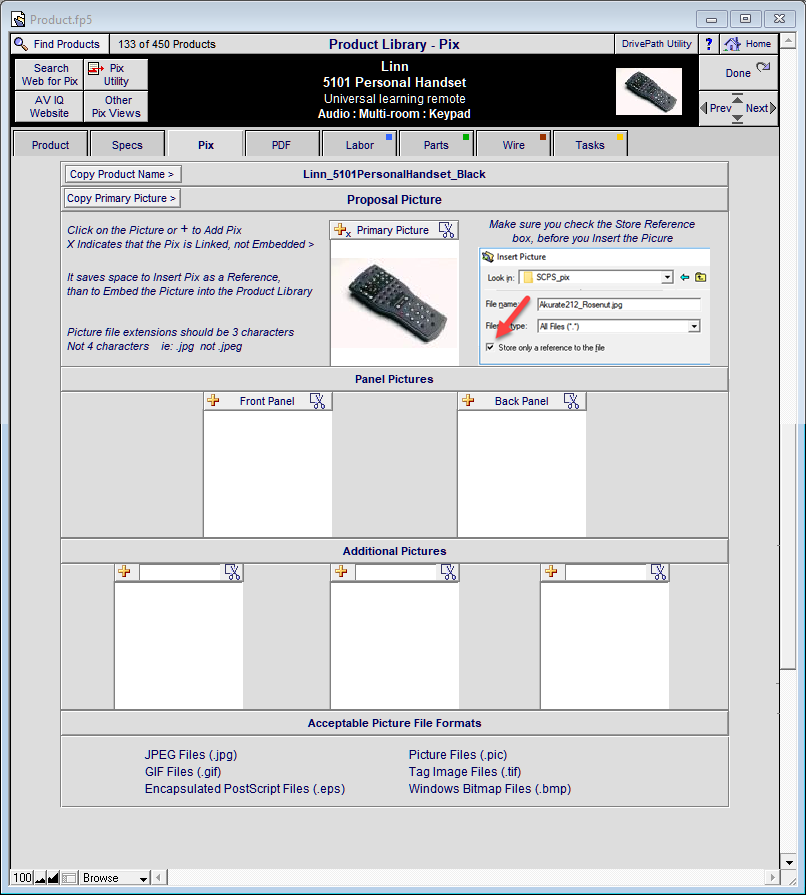Open the DrivePath Utility

tap(656, 44)
